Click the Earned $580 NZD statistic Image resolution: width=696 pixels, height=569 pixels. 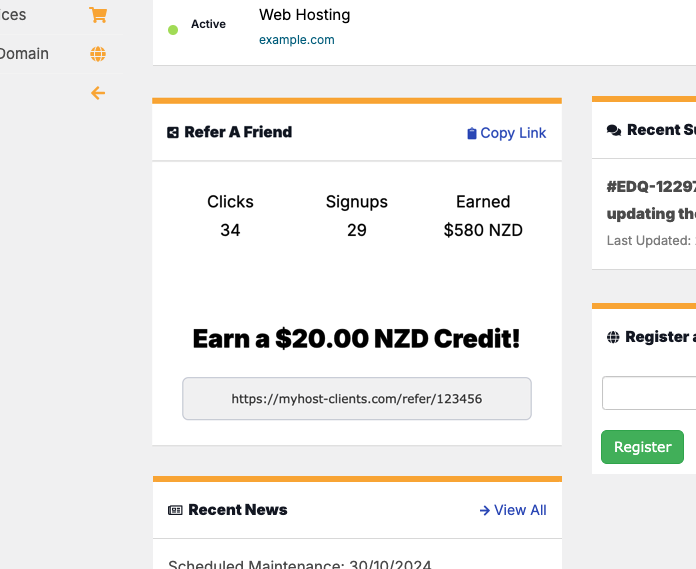[483, 216]
